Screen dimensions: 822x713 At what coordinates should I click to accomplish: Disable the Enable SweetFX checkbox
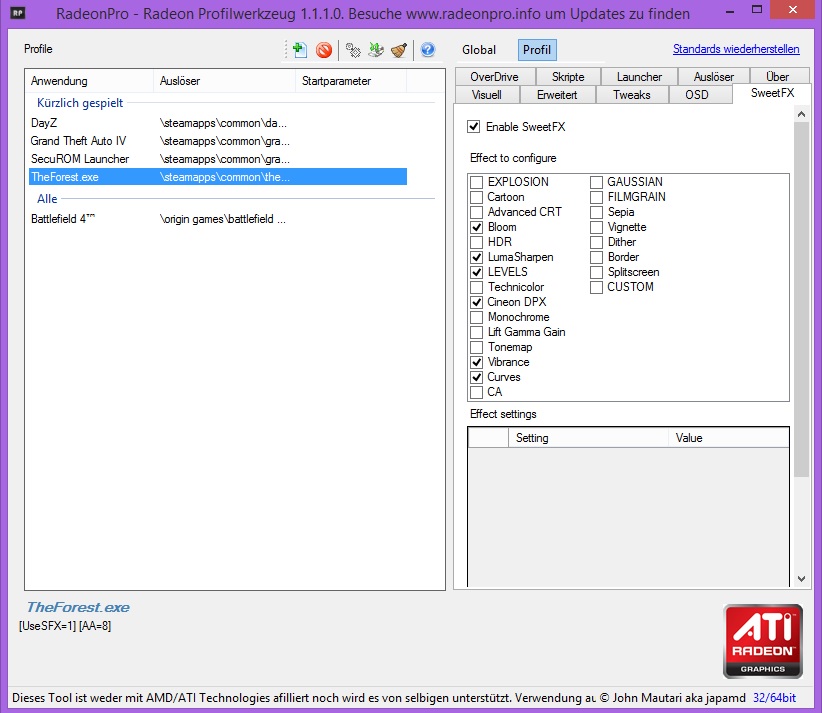[474, 127]
